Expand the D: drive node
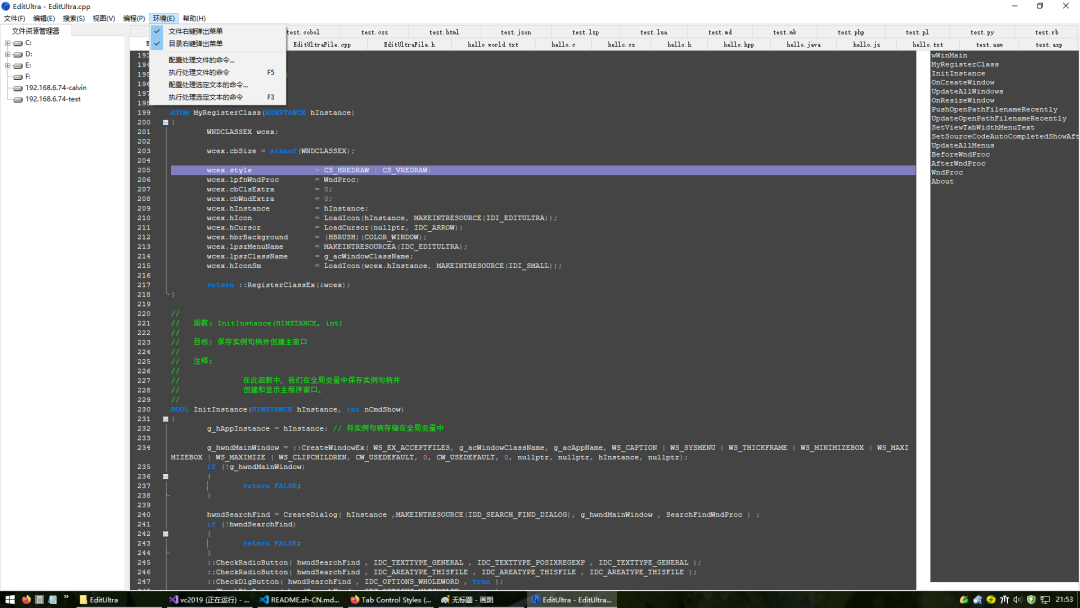1080x608 pixels. pos(8,54)
